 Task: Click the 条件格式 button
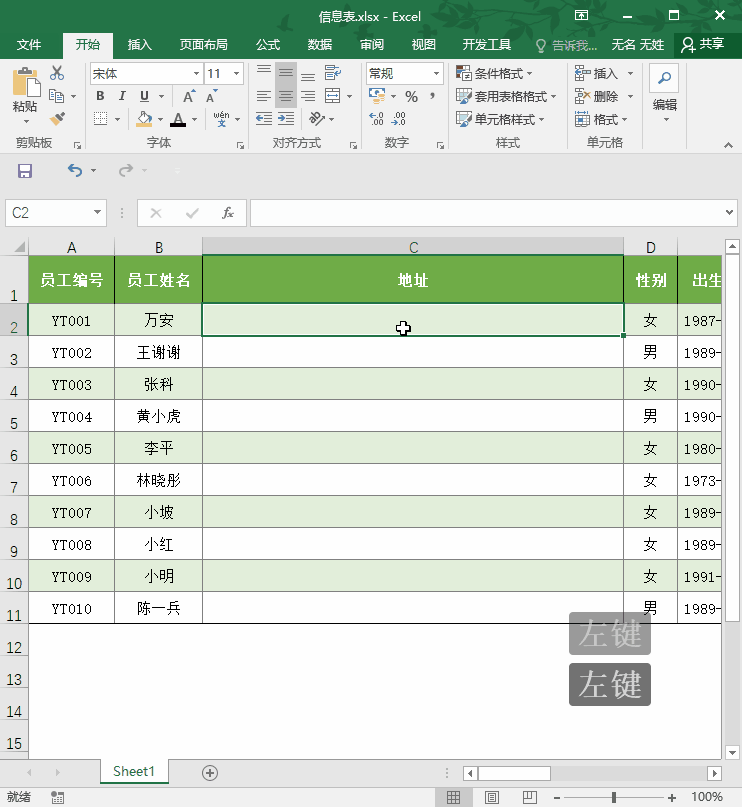click(x=494, y=74)
